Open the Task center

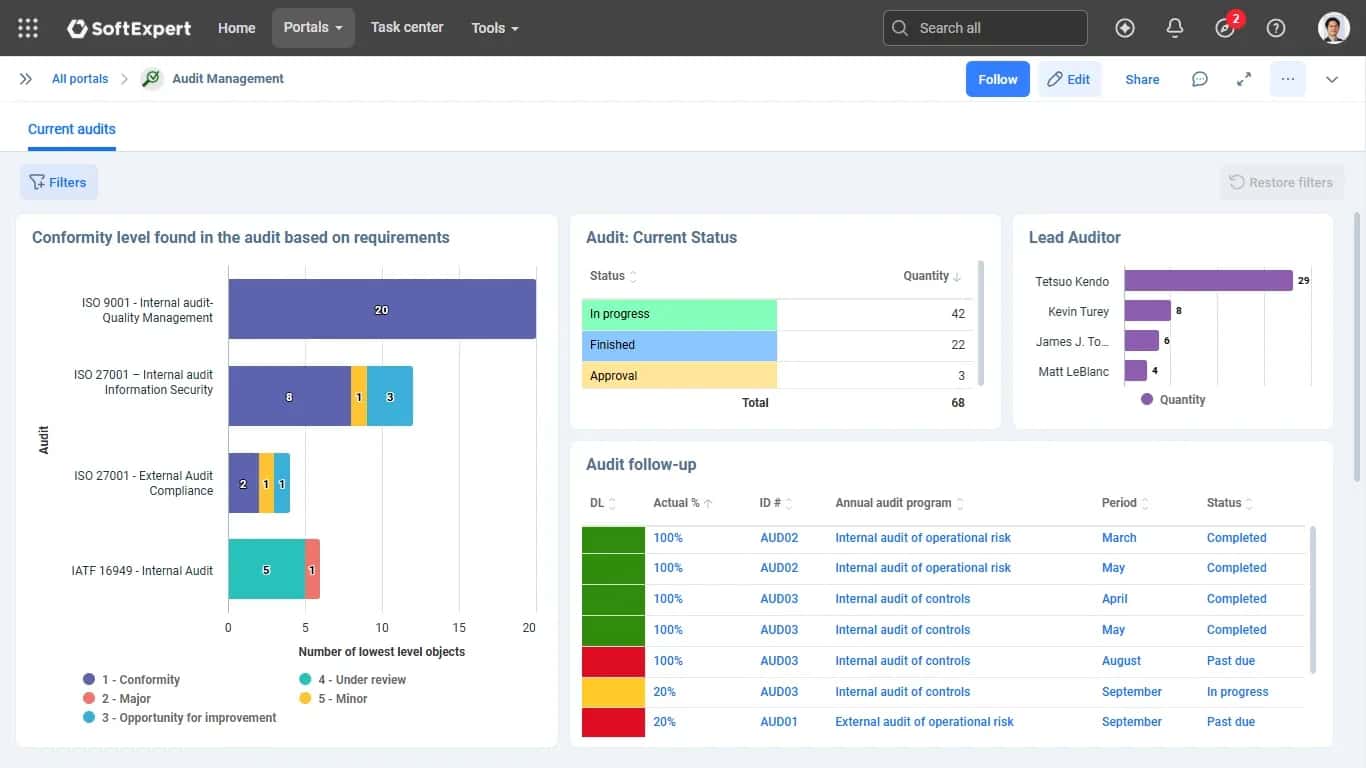[x=407, y=28]
